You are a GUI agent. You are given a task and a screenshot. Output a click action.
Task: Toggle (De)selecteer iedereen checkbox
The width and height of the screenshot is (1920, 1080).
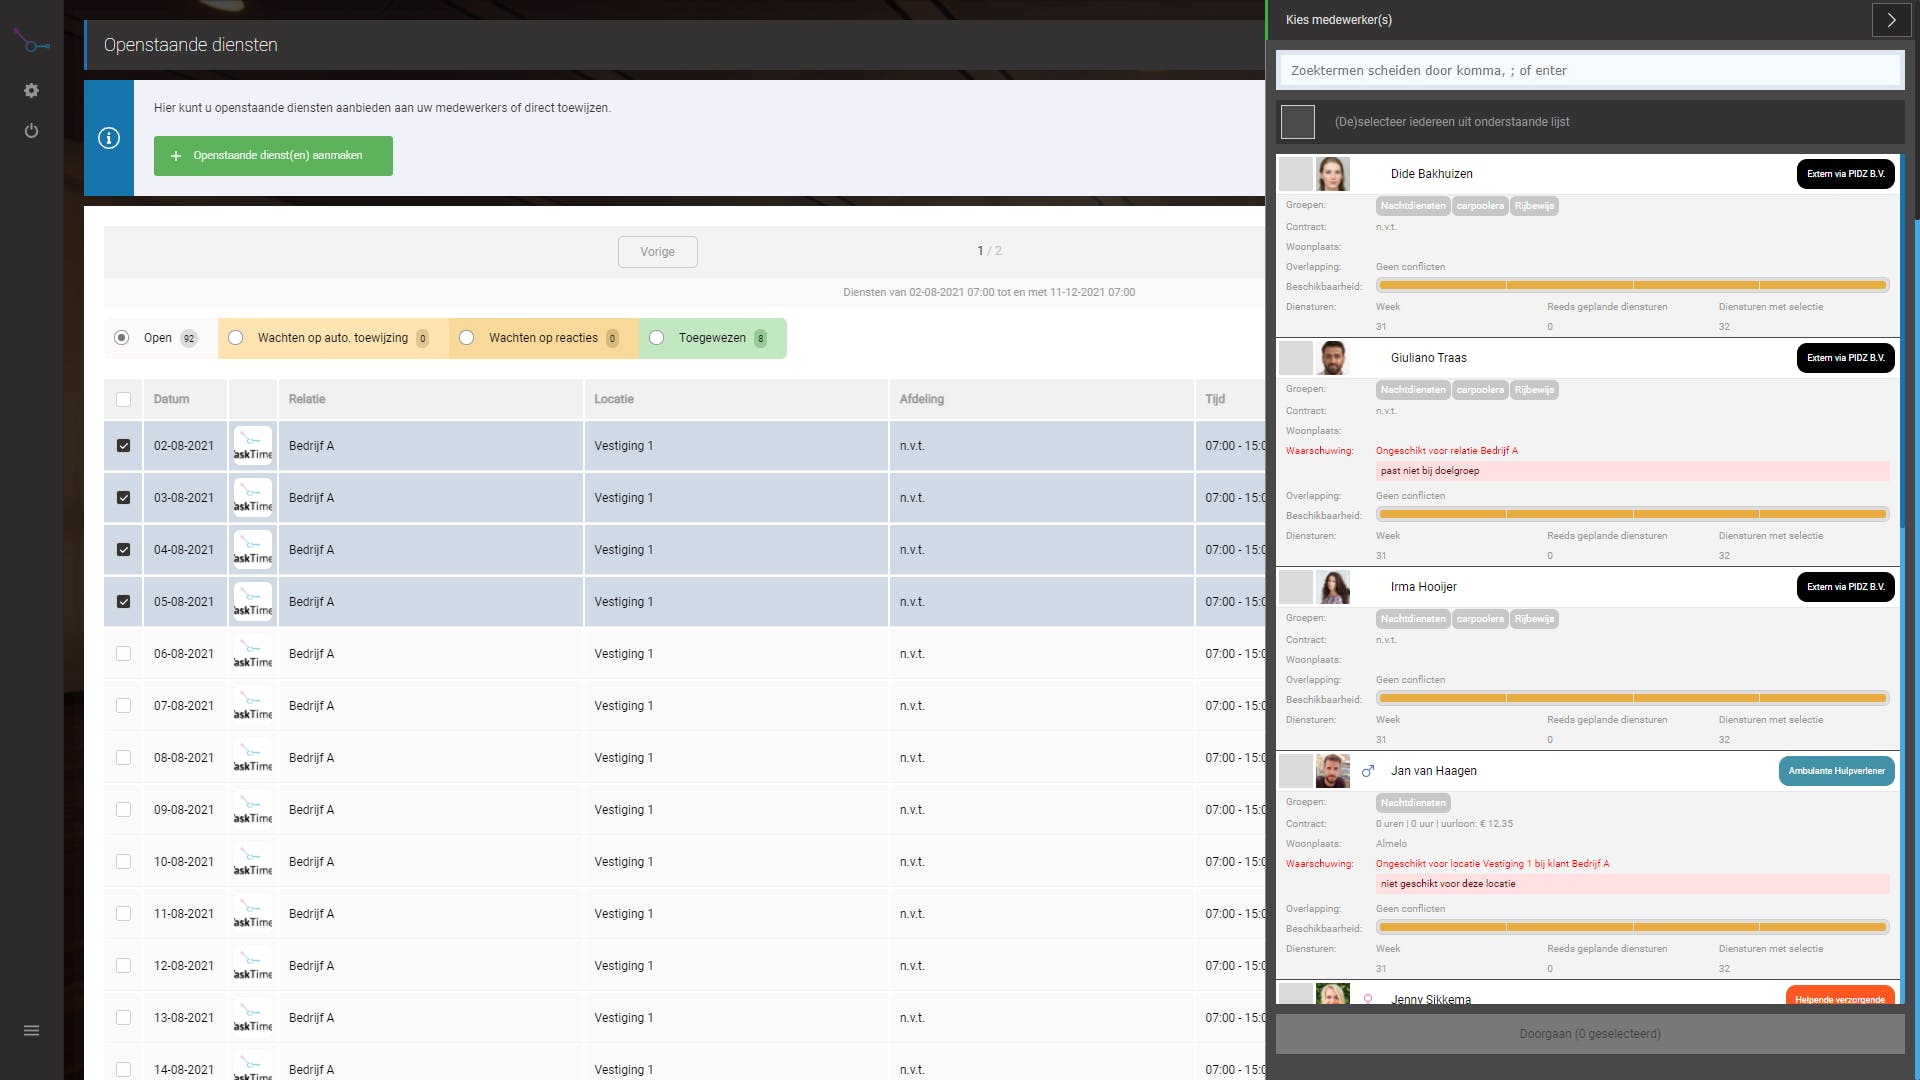coord(1297,122)
